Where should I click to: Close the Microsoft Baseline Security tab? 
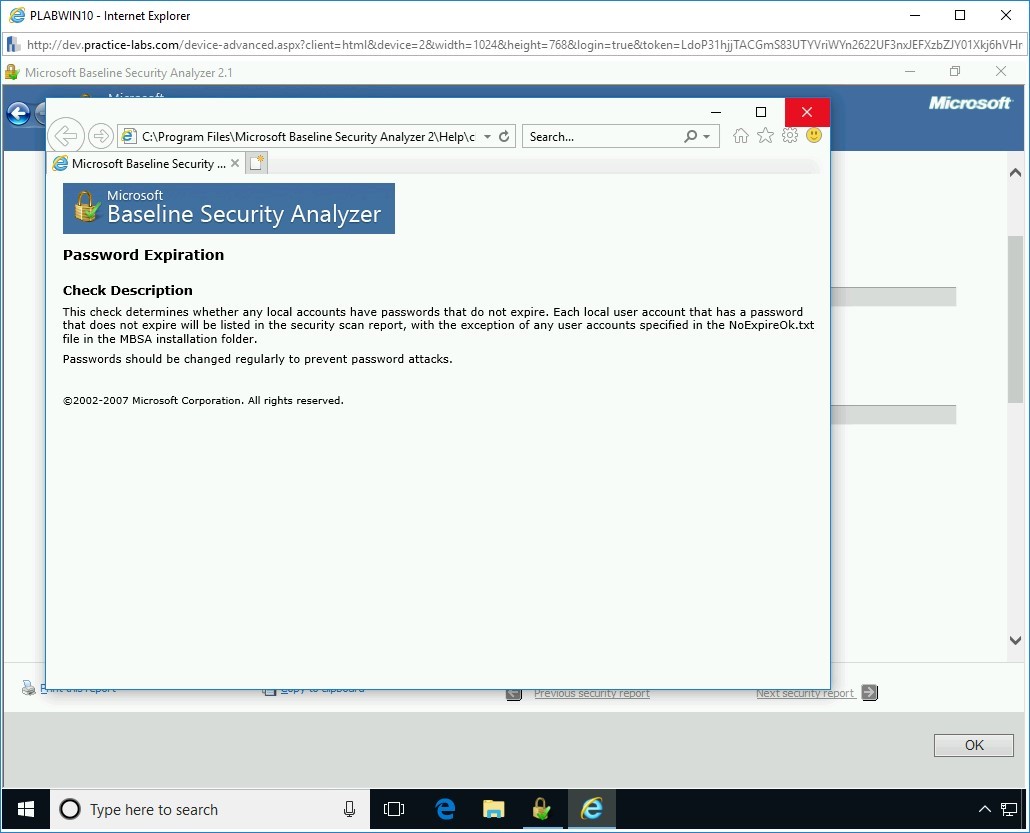[235, 163]
